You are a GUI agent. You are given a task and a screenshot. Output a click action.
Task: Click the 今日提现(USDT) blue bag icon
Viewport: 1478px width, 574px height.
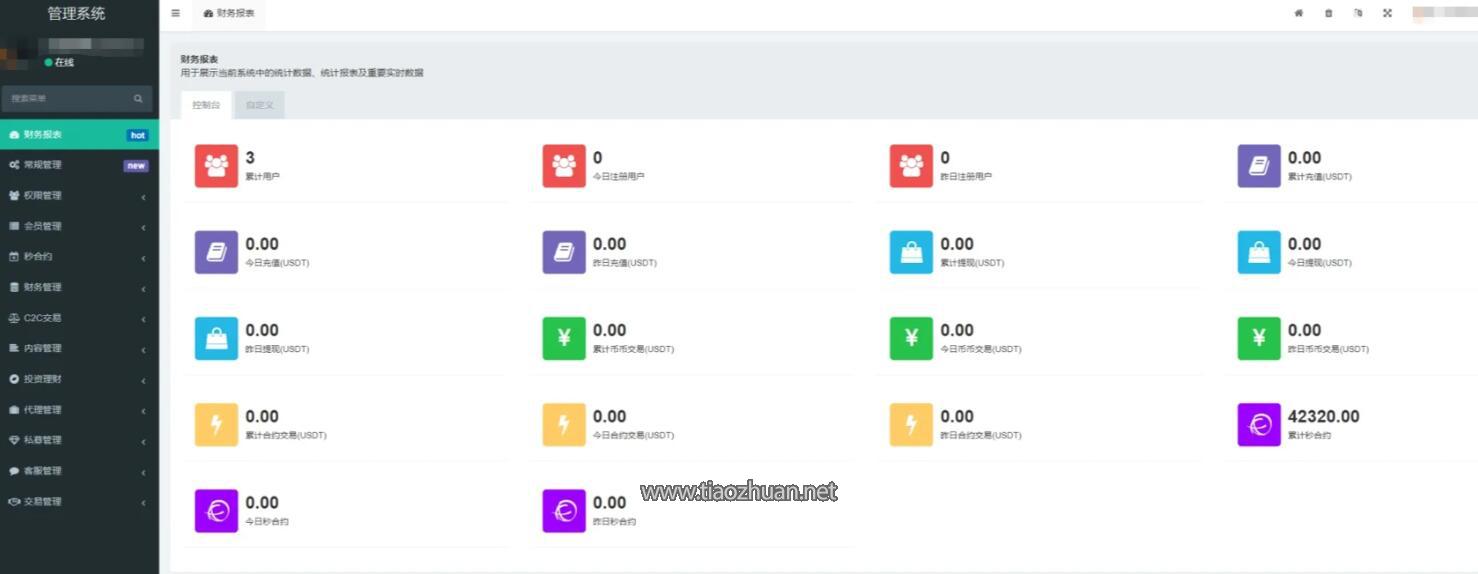tap(1259, 252)
